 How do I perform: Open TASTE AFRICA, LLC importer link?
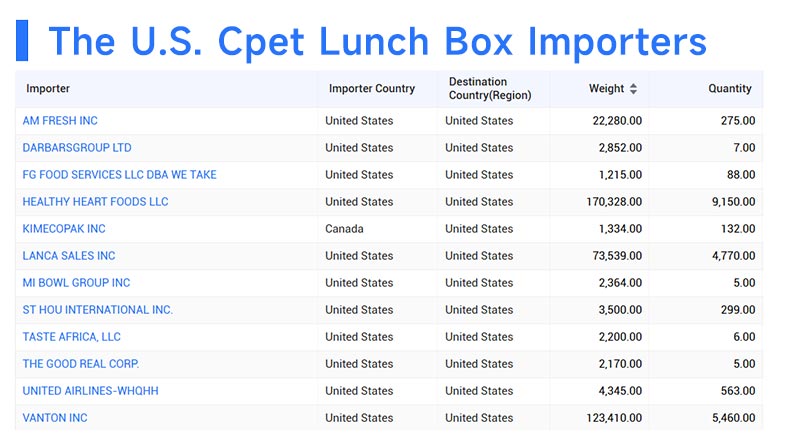[72, 337]
